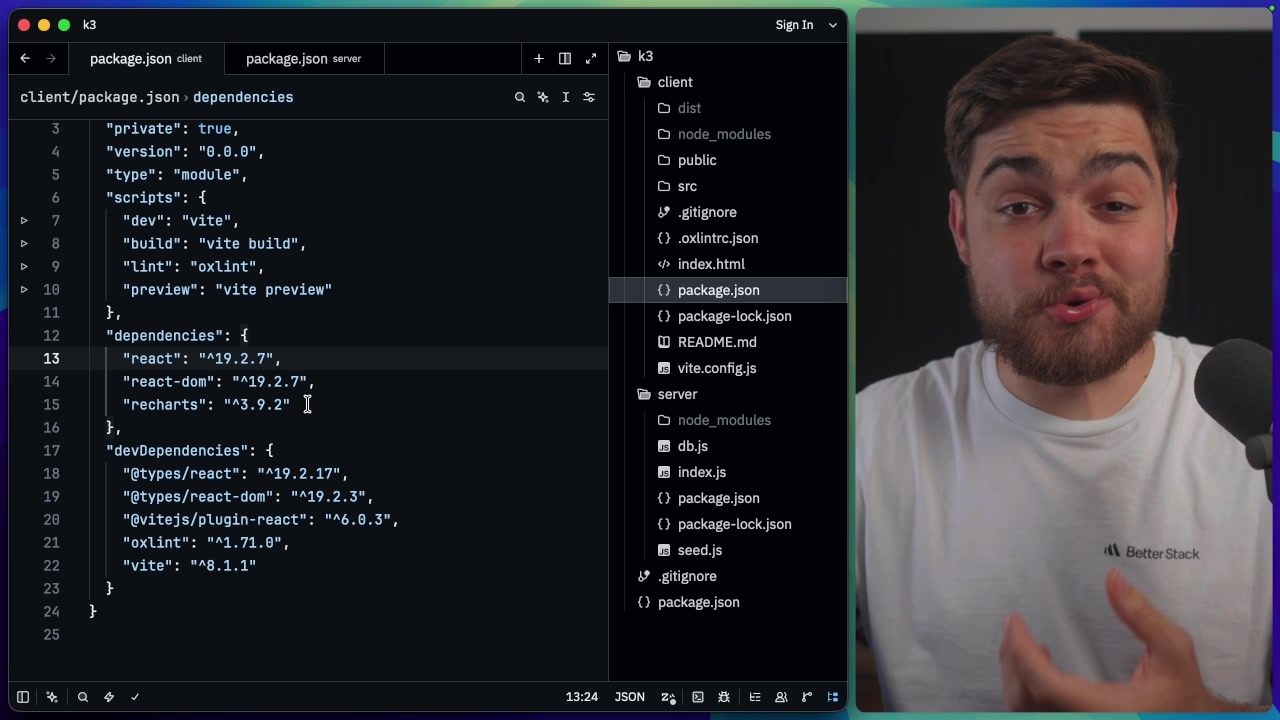This screenshot has height=720, width=1280.
Task: Run the preview script on line 10
Action: pyautogui.click(x=24, y=289)
